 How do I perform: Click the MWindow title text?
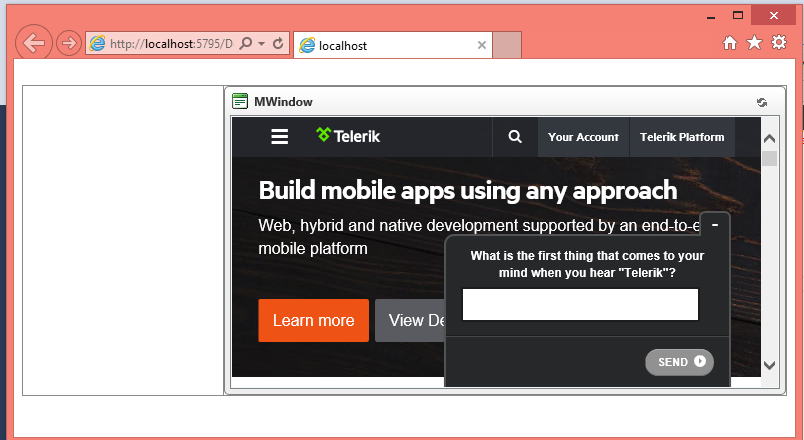coord(283,102)
